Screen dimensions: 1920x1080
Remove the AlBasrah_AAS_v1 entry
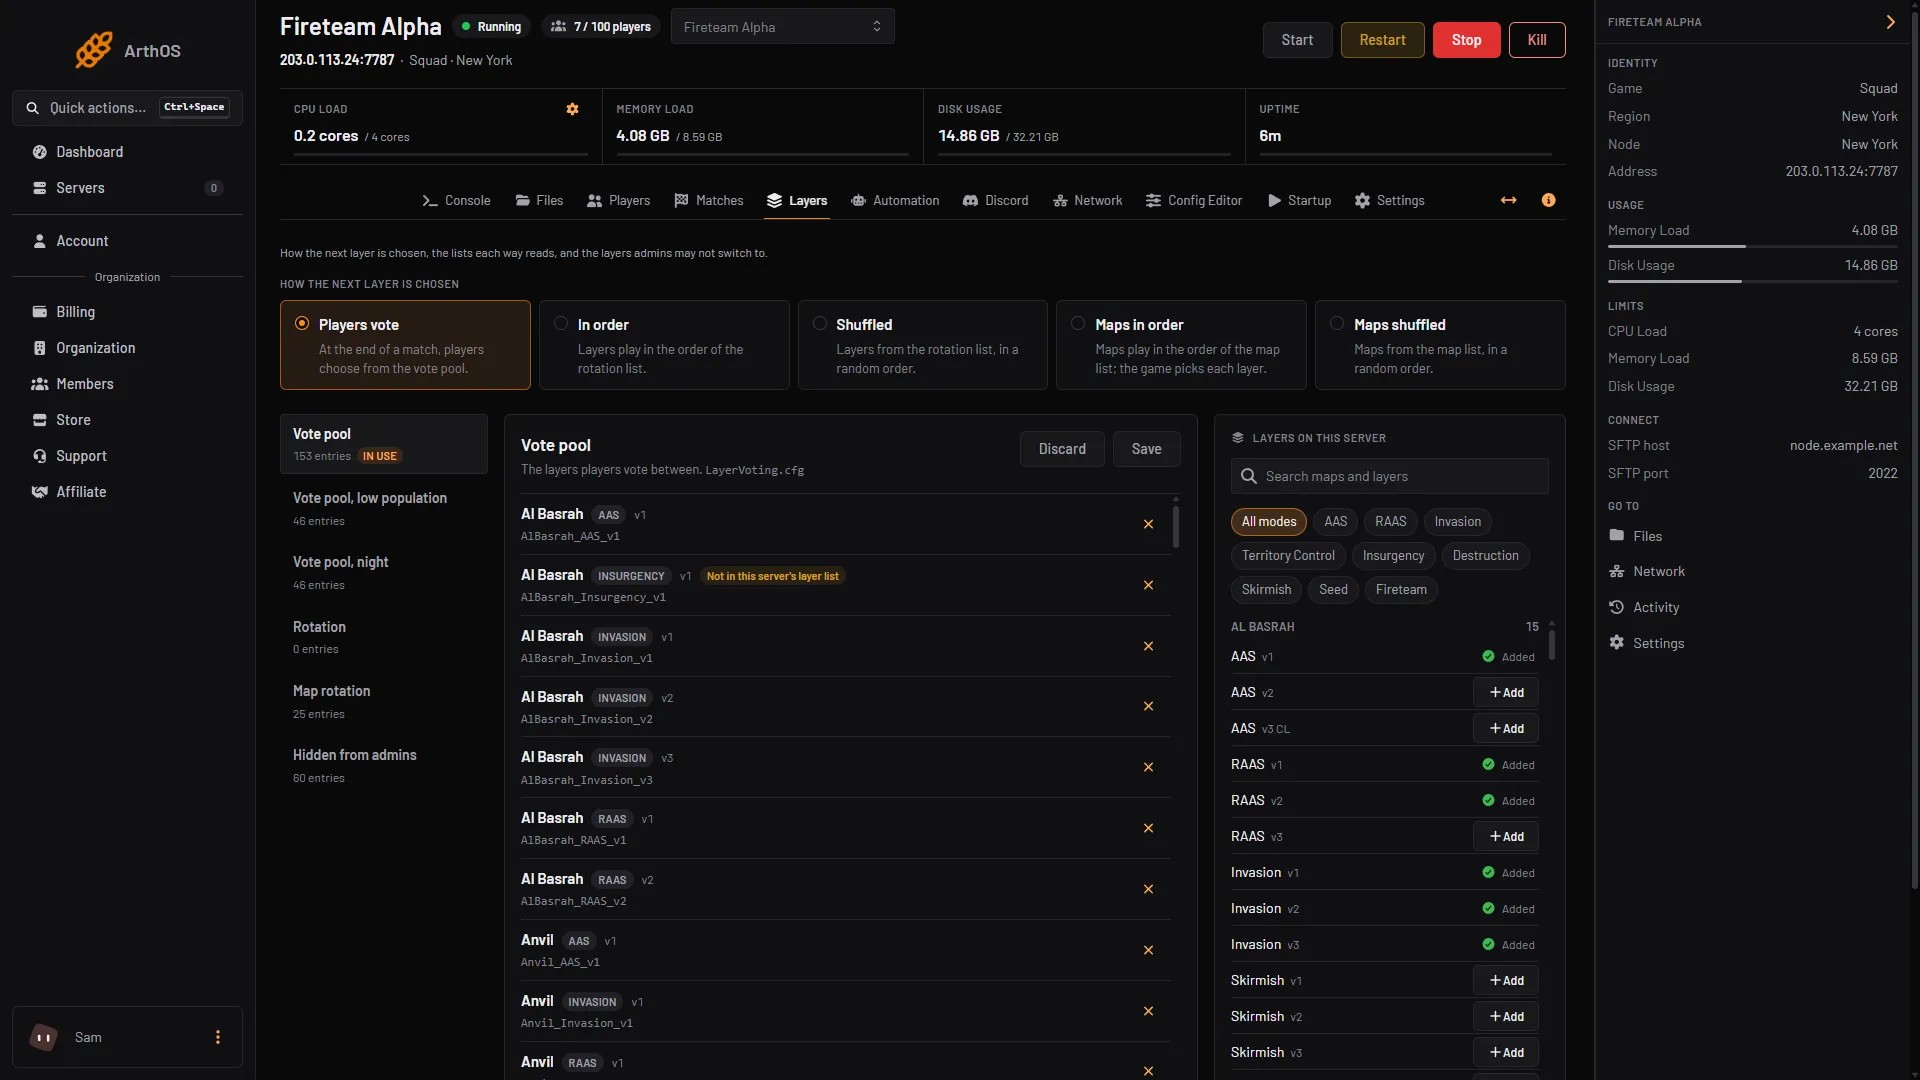(1148, 524)
